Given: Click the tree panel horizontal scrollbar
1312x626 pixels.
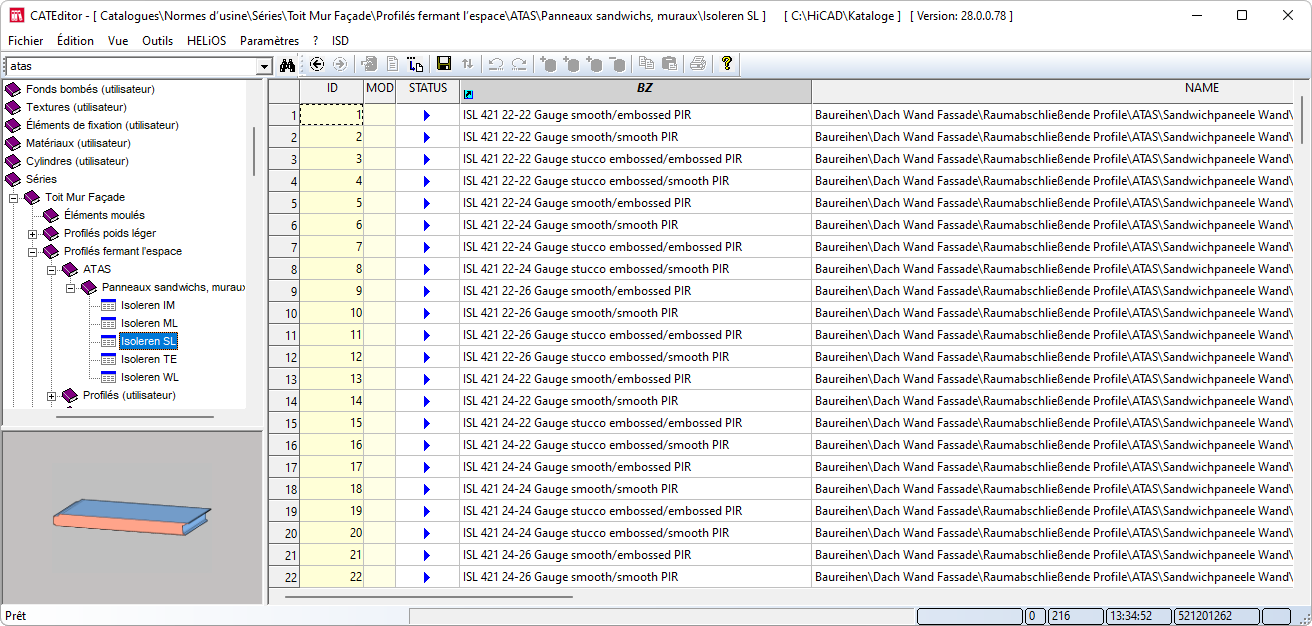Looking at the screenshot, I should click(x=135, y=417).
